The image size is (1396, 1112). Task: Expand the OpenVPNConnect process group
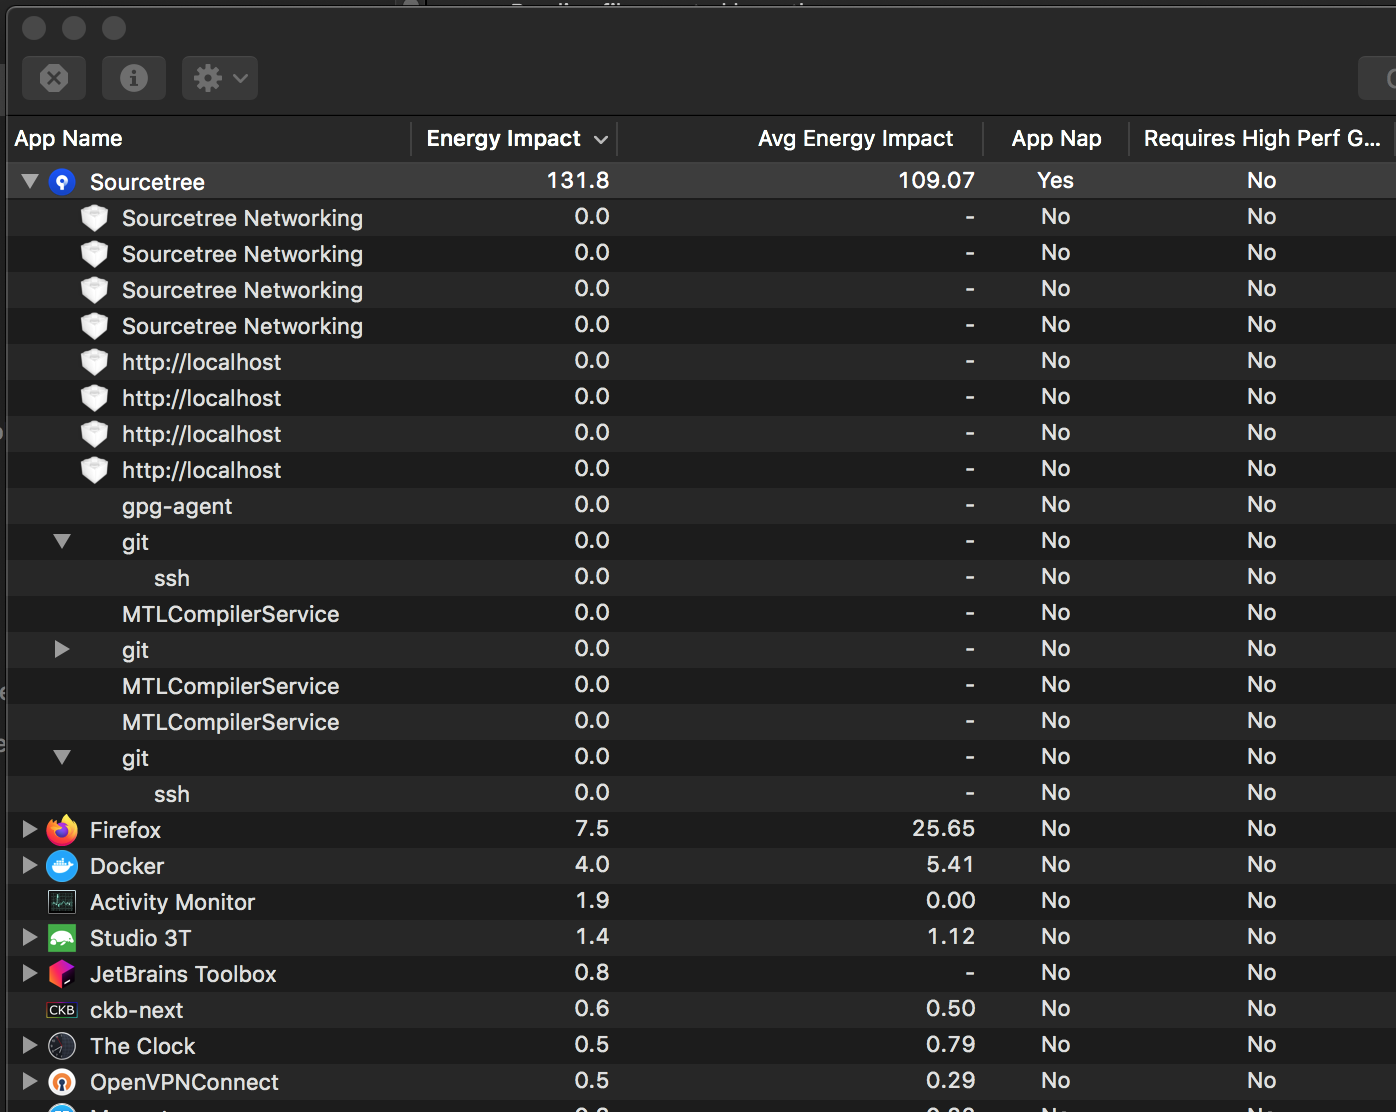coord(30,1081)
